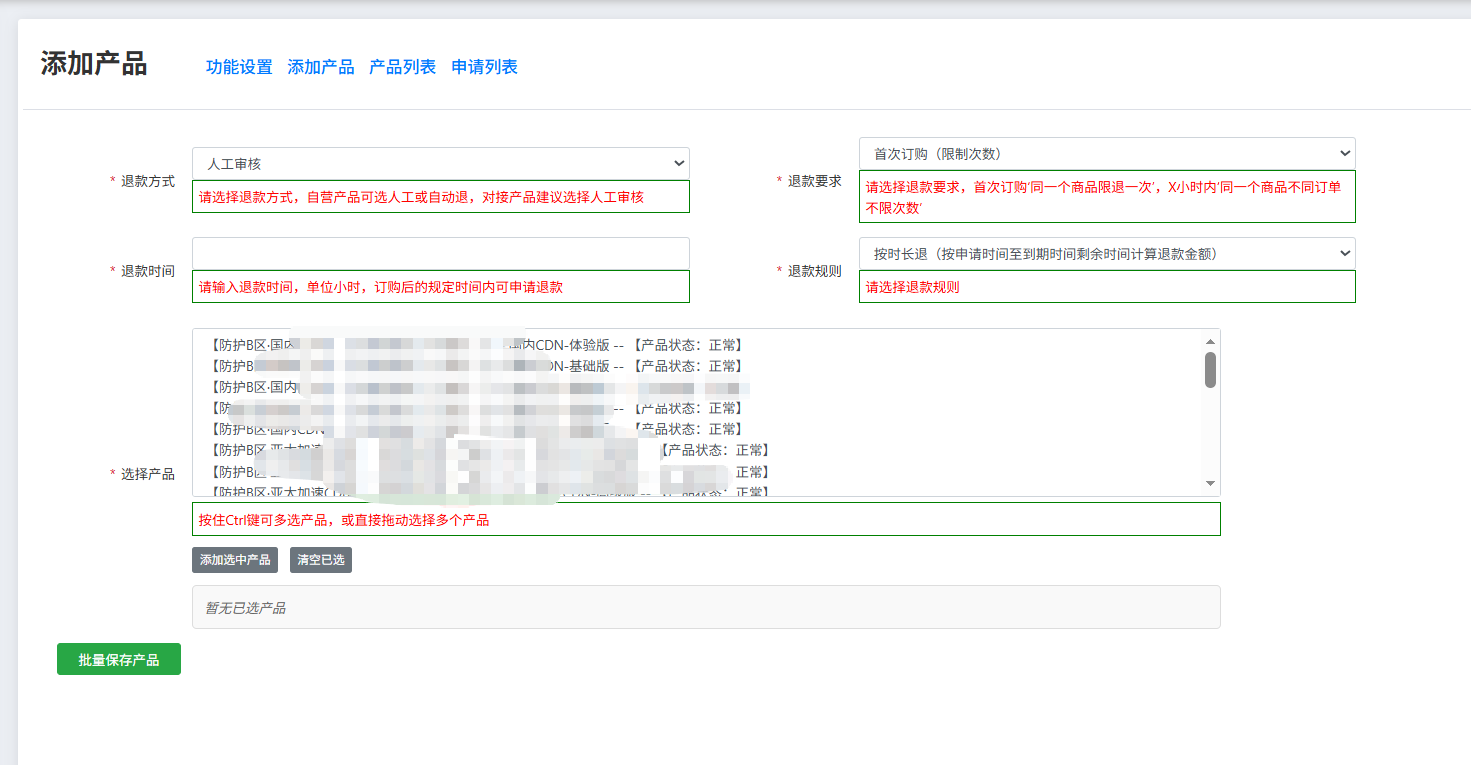Screen dimensions: 1471x765
Task: Open the 退款方式 dropdown showing 人工审核
Action: pos(440,163)
